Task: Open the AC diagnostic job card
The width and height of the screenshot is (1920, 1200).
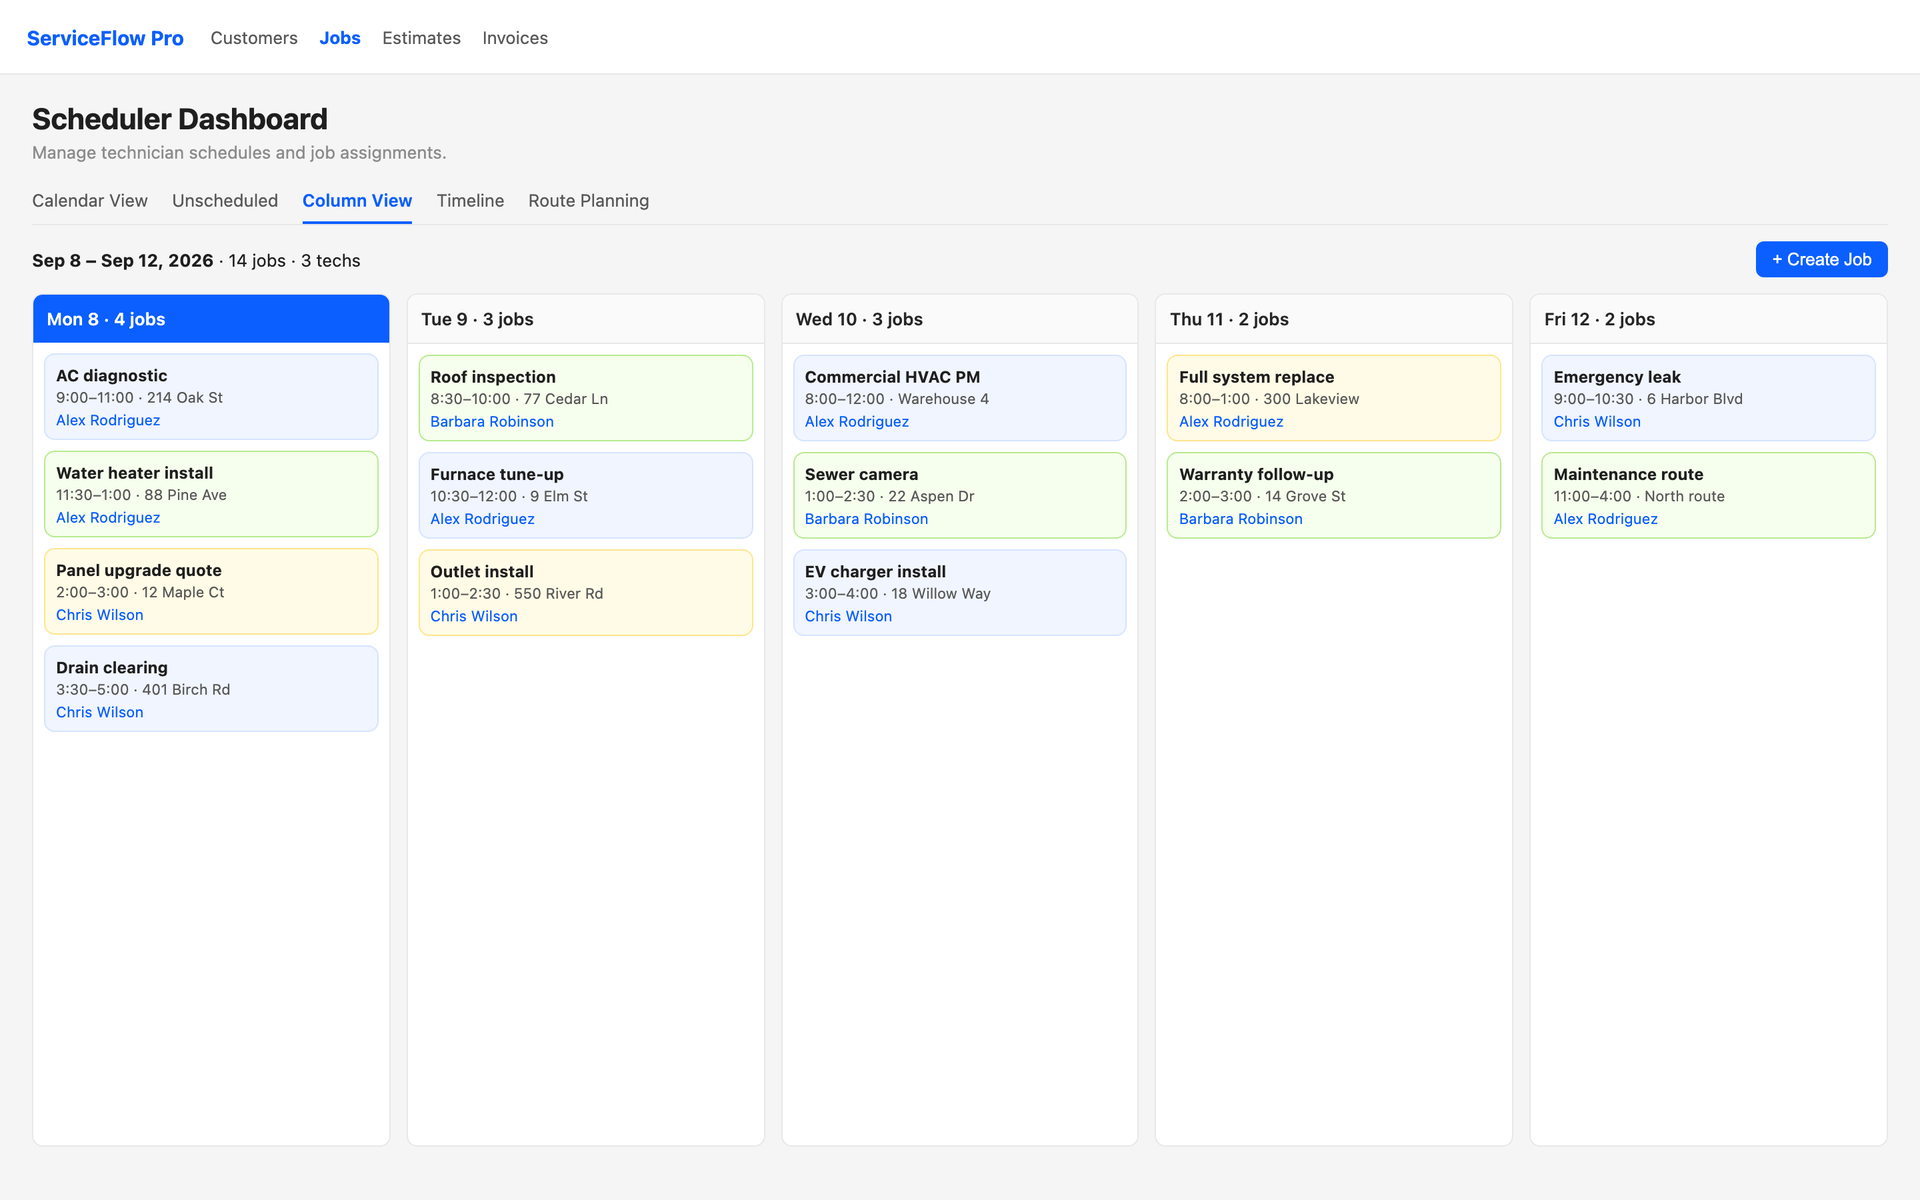Action: click(x=211, y=397)
